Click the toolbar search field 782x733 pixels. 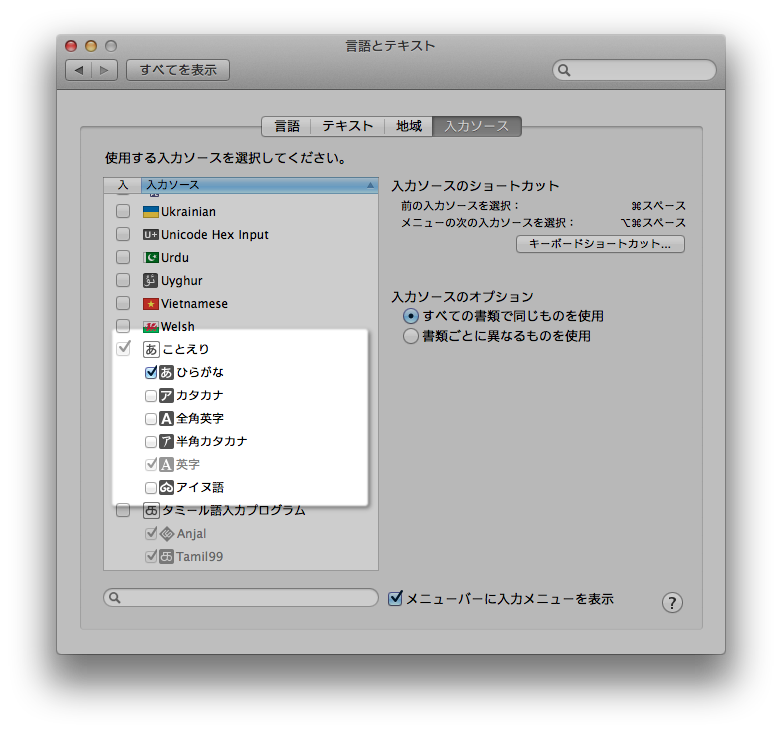click(x=634, y=70)
